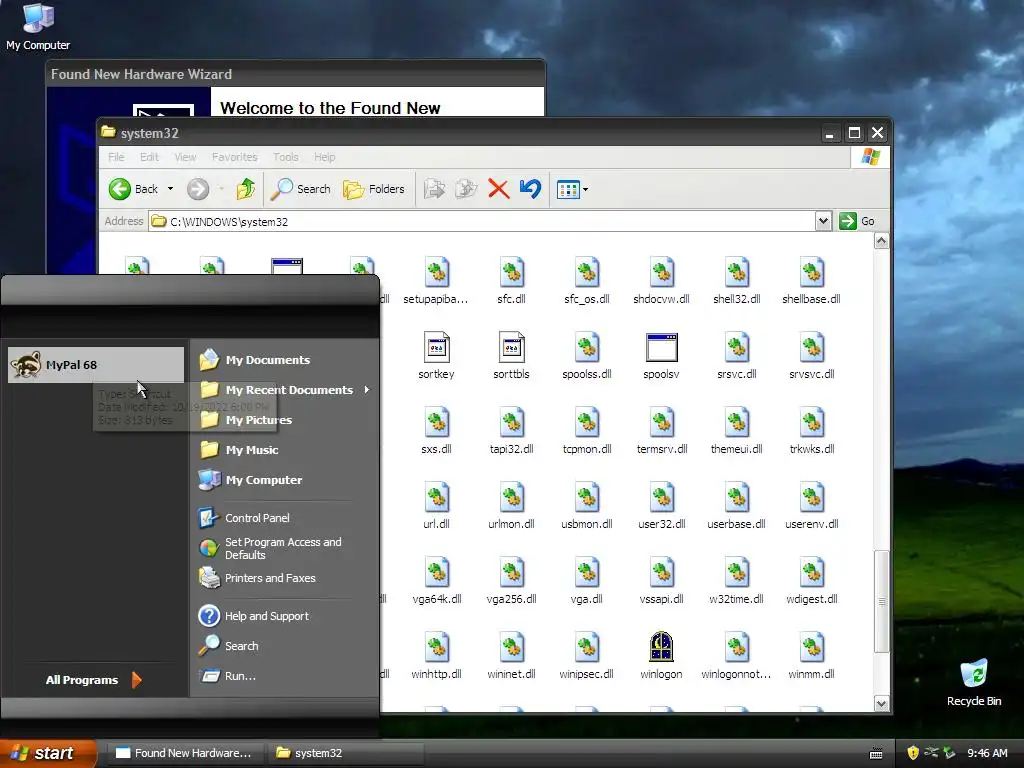This screenshot has width=1024, height=768.
Task: Go up one folder level
Action: point(246,189)
